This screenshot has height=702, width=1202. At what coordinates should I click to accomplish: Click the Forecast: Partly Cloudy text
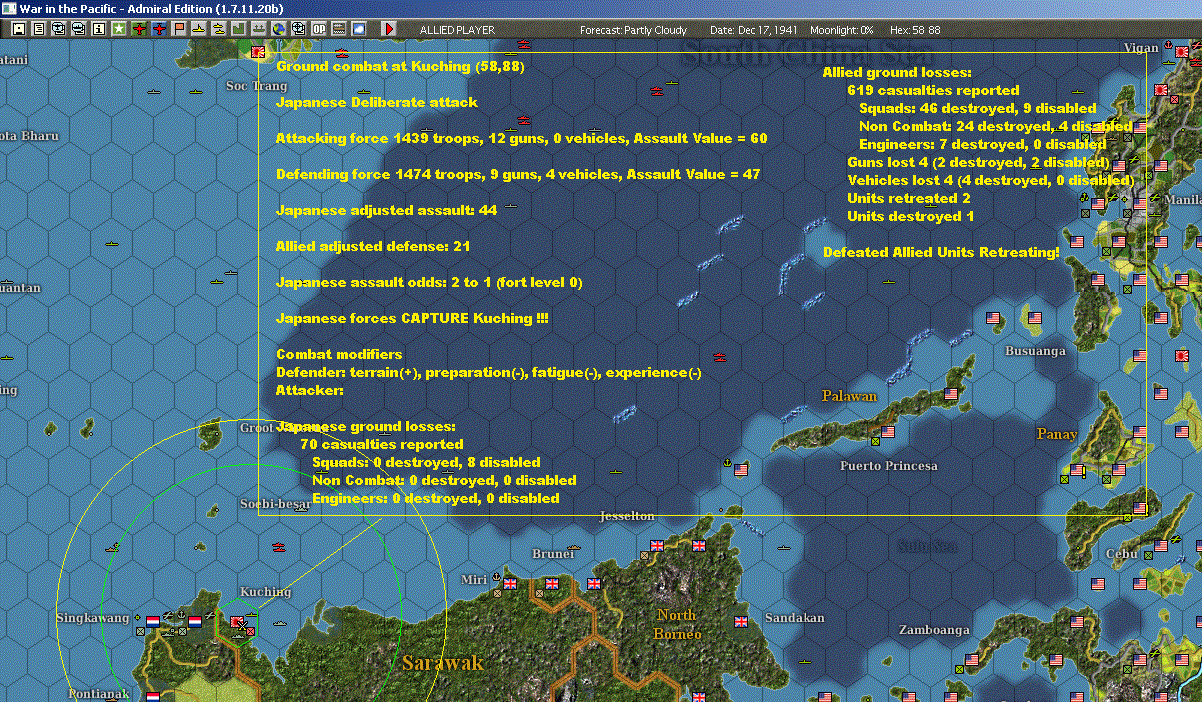634,30
